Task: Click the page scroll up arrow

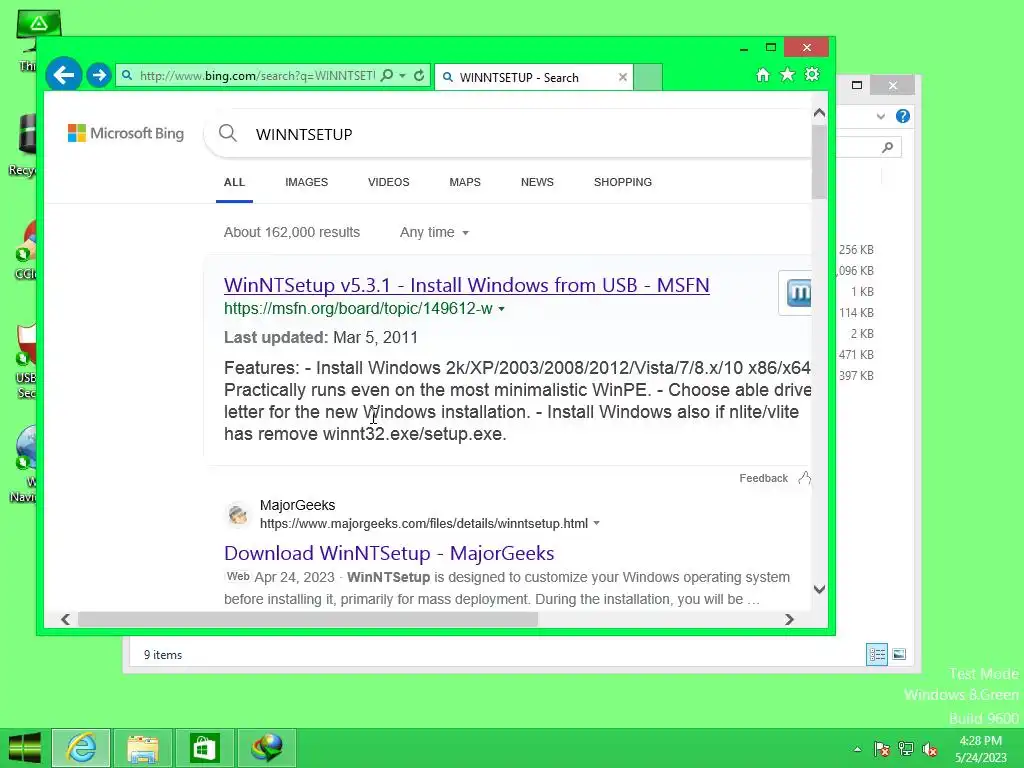Action: 820,113
